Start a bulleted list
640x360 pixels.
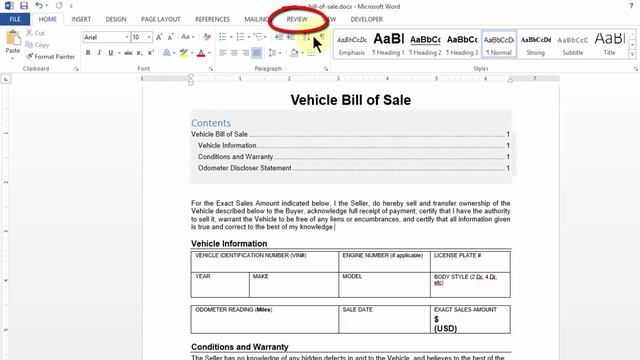pos(222,37)
